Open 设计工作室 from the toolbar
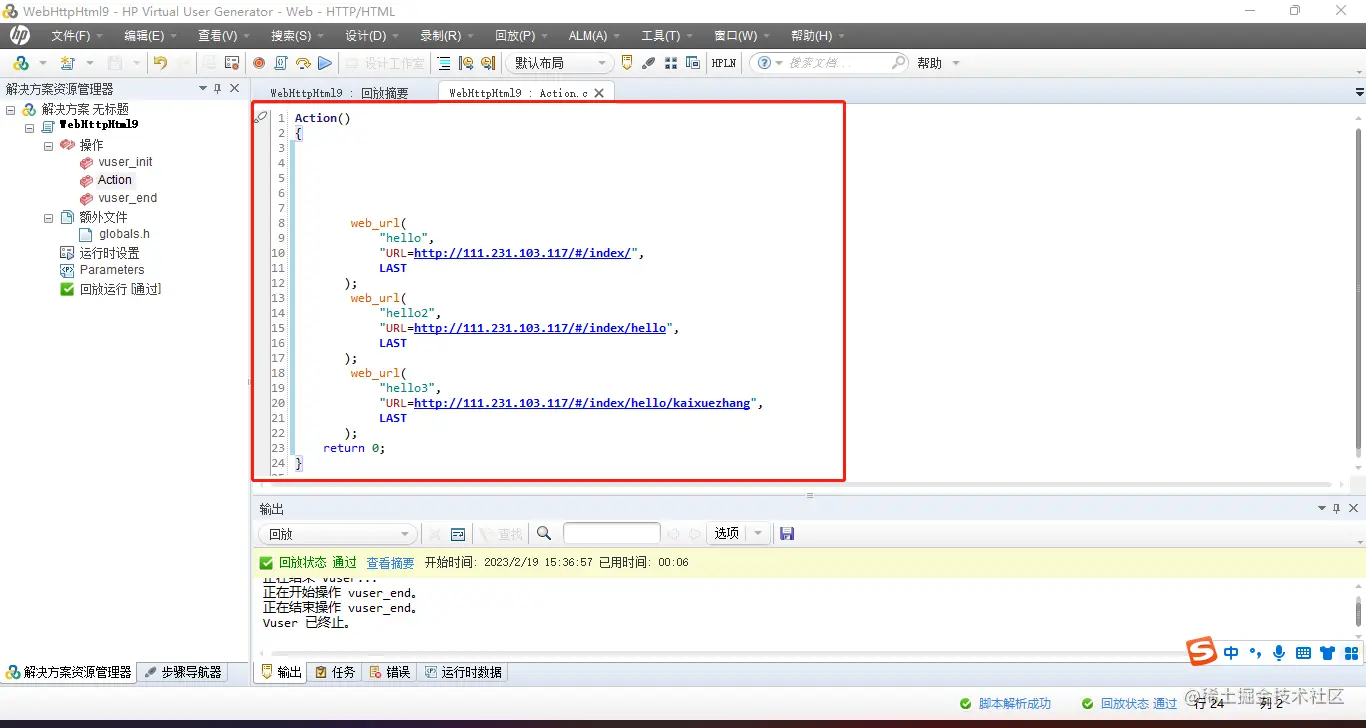This screenshot has width=1366, height=728. tap(390, 62)
